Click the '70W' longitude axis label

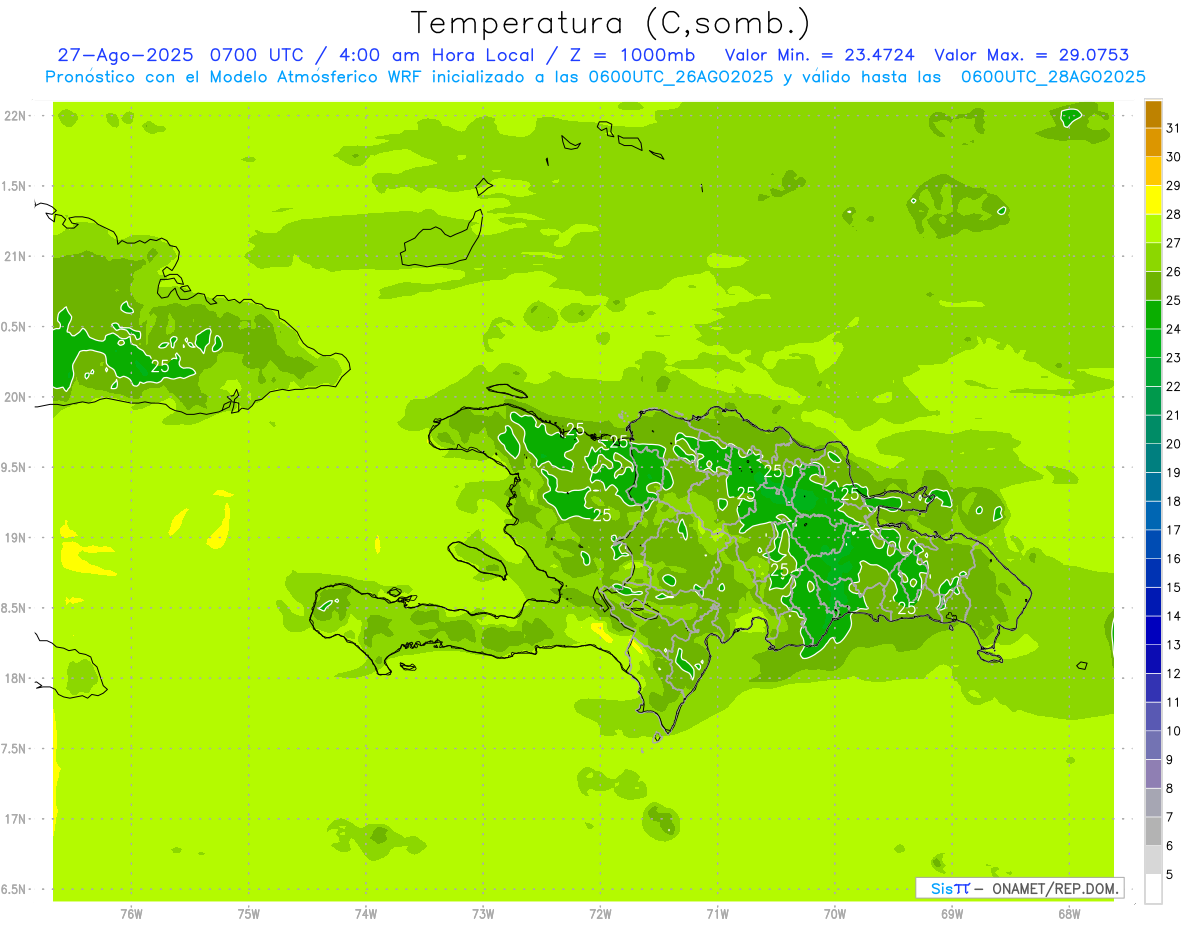835,915
